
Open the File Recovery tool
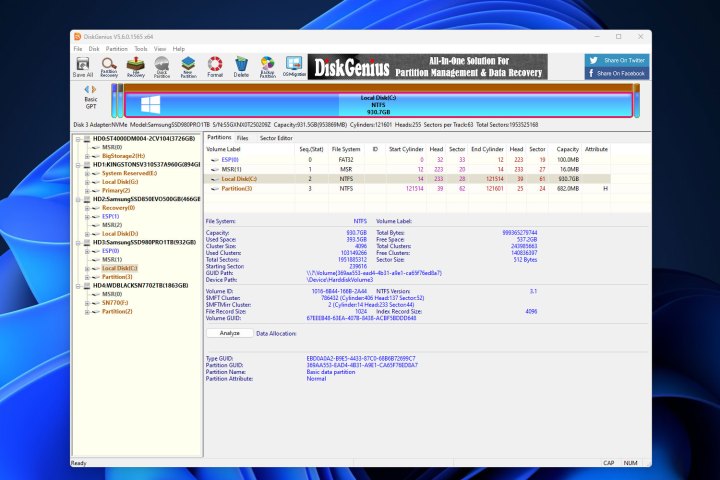135,67
